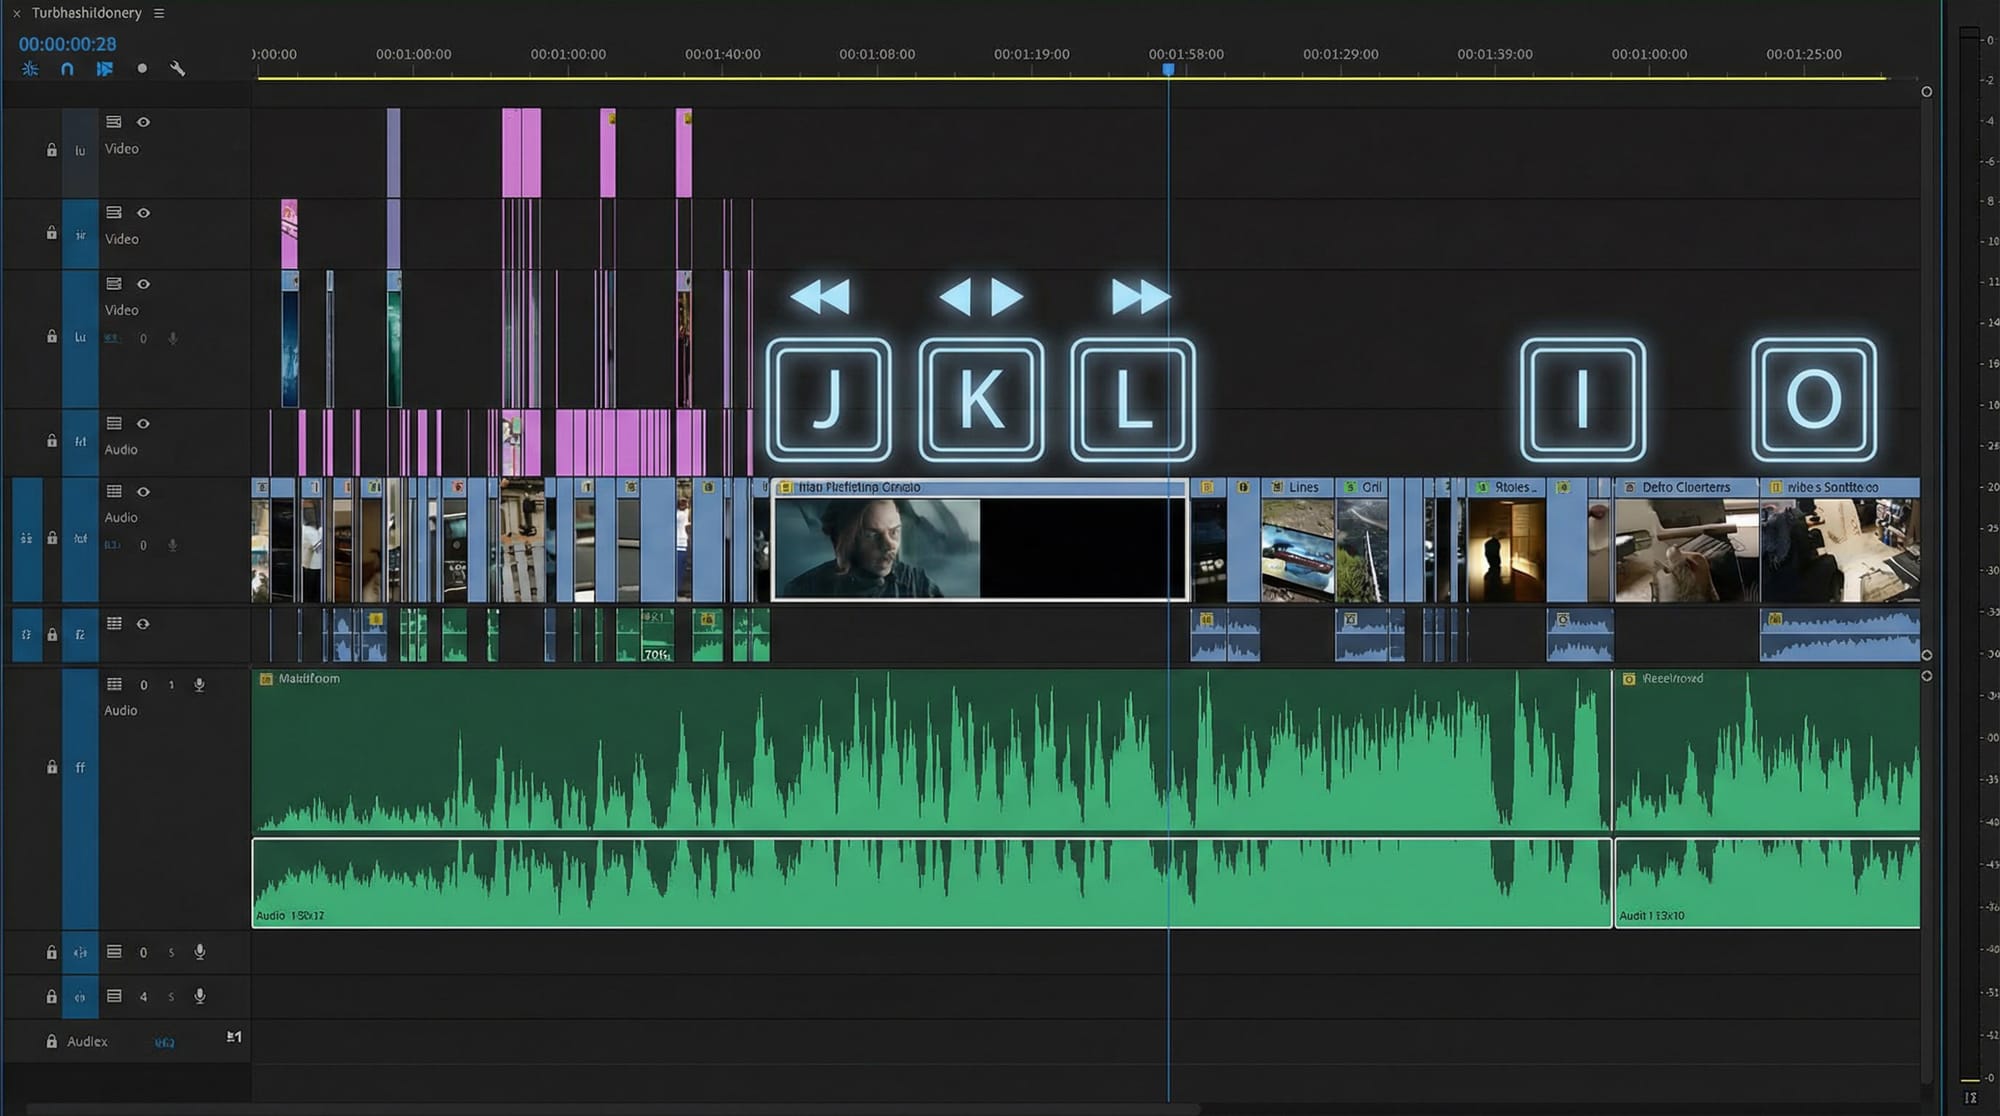Hide the topmost Video track with eye icon
Image resolution: width=2000 pixels, height=1116 pixels.
point(143,122)
